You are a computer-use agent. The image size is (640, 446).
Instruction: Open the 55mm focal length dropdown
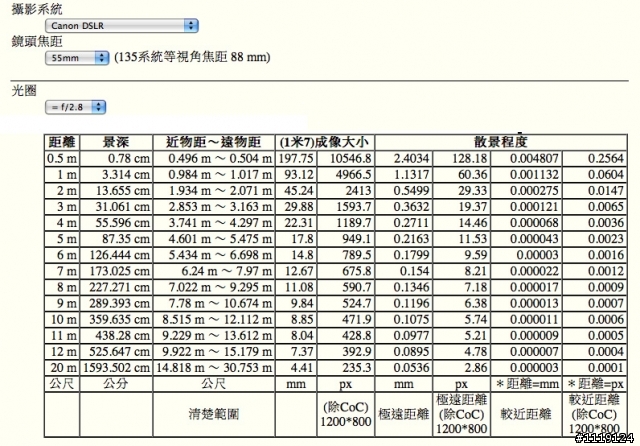[x=77, y=58]
